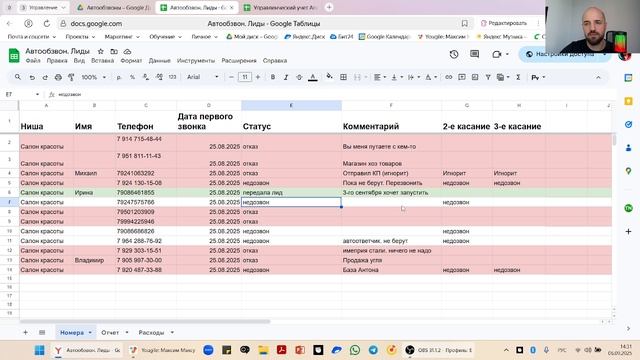
Task: Open the Windows Start menu
Action: [x=40, y=350]
